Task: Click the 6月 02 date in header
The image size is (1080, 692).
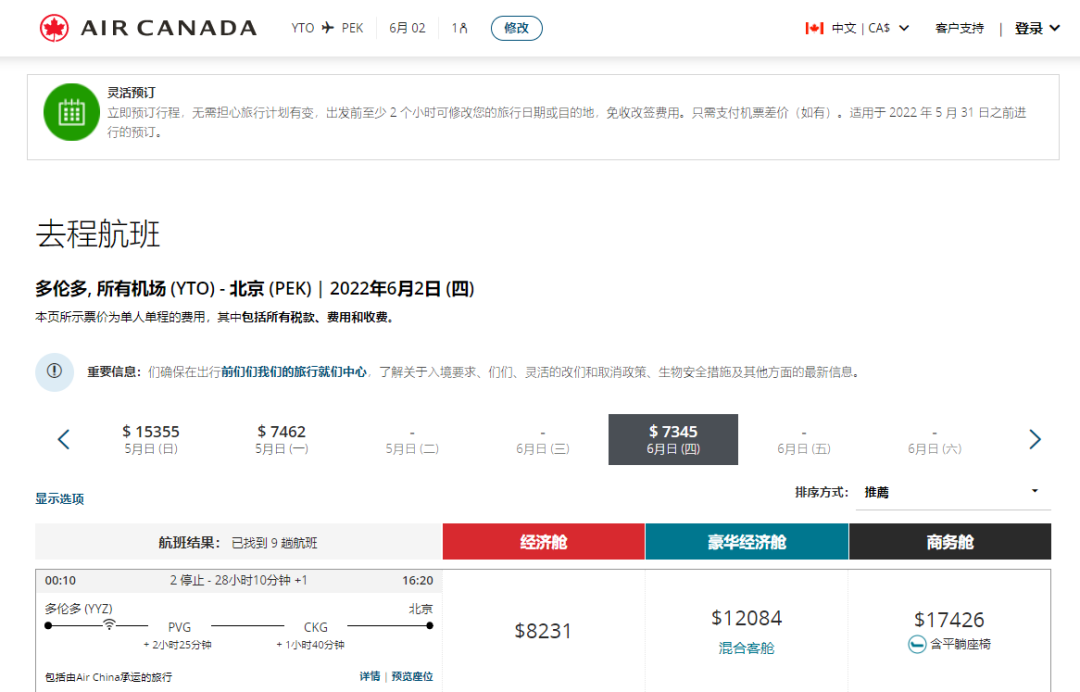Action: coord(407,28)
